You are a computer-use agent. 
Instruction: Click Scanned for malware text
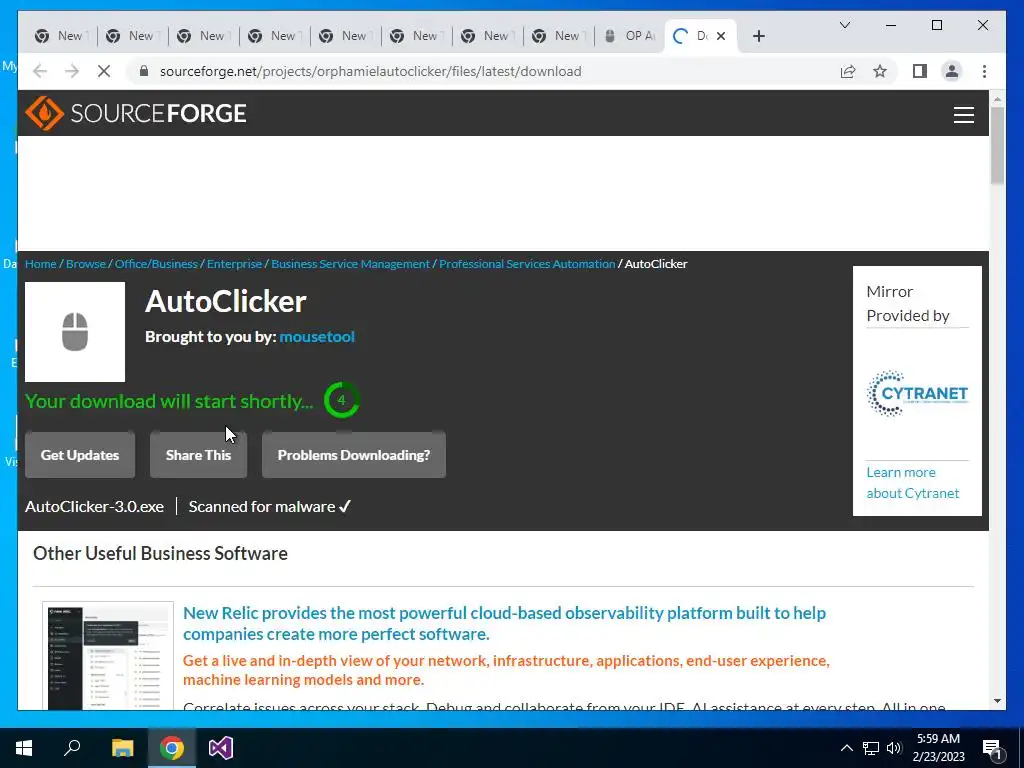270,507
